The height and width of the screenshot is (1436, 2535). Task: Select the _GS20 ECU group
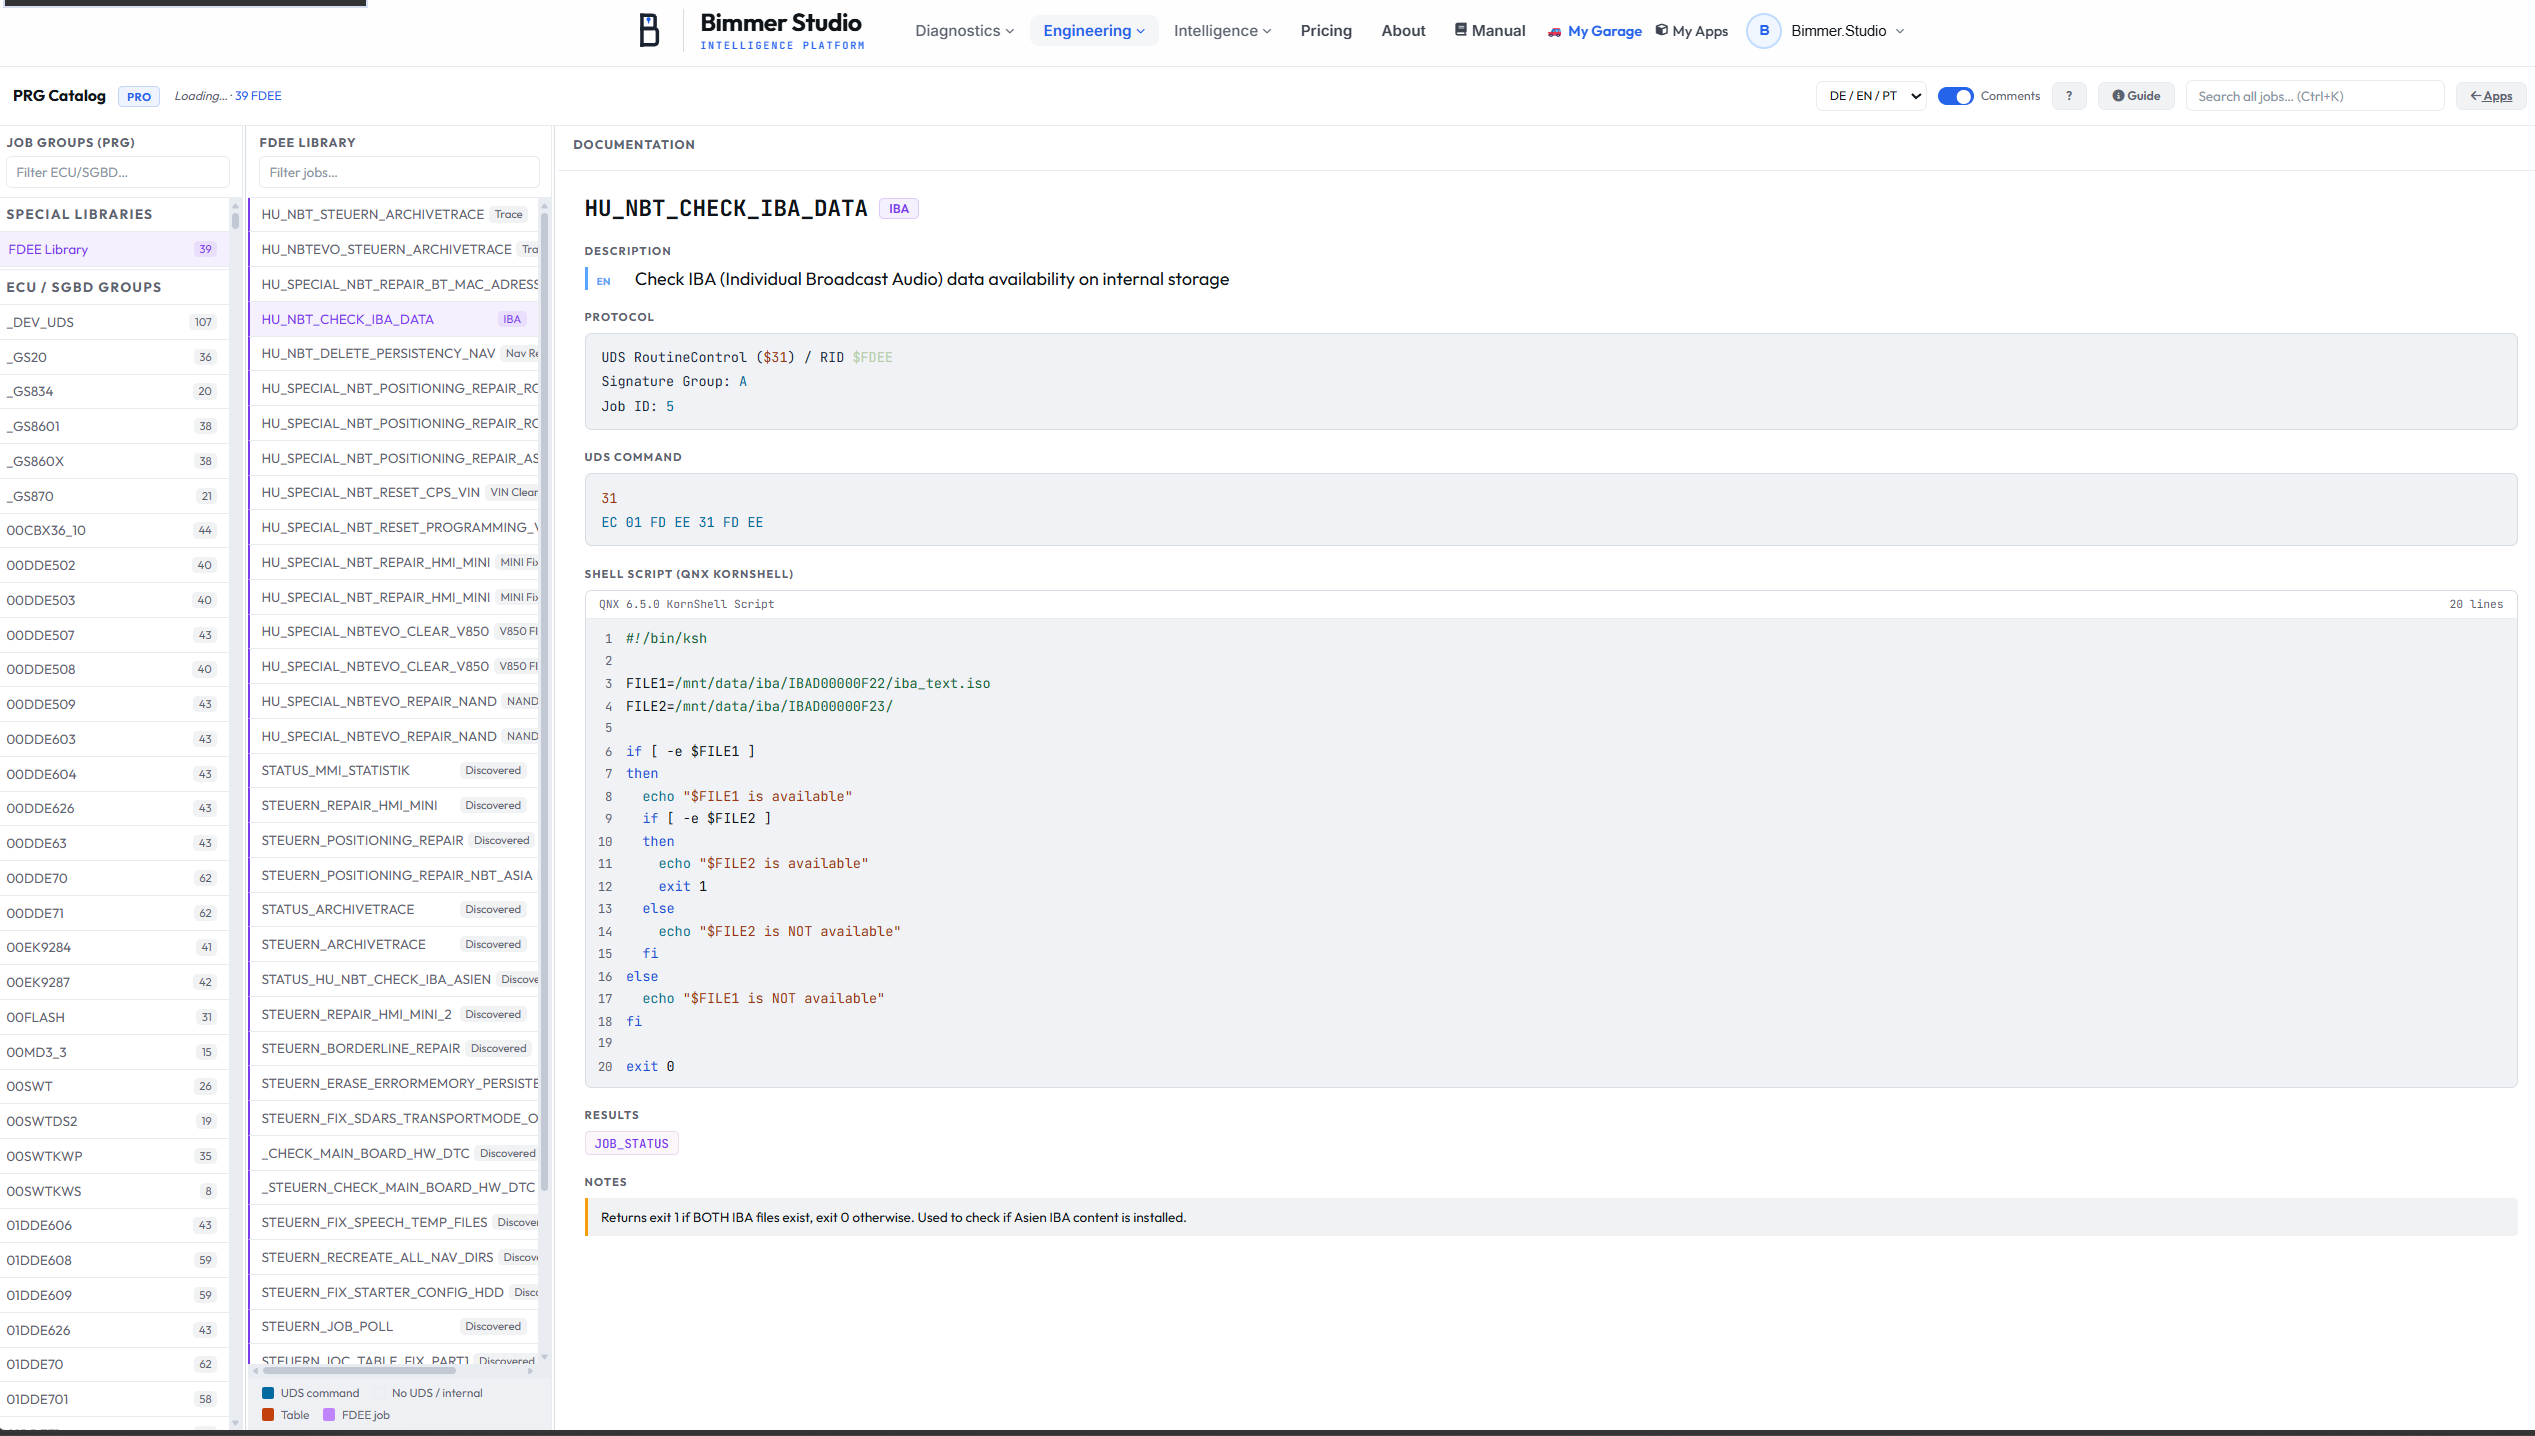coord(114,357)
